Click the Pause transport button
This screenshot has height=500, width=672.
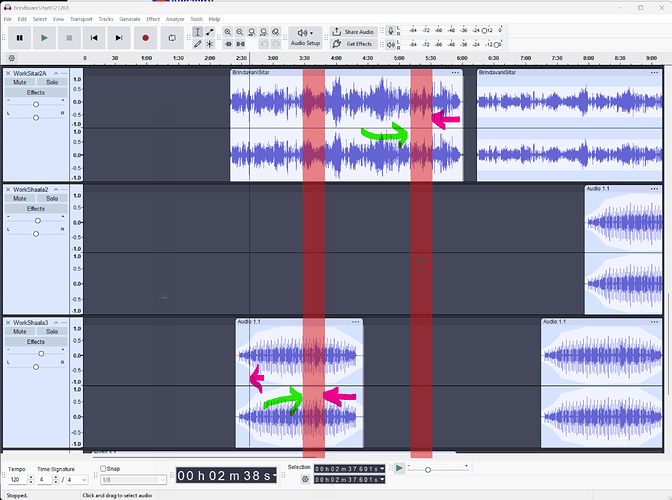[20, 38]
